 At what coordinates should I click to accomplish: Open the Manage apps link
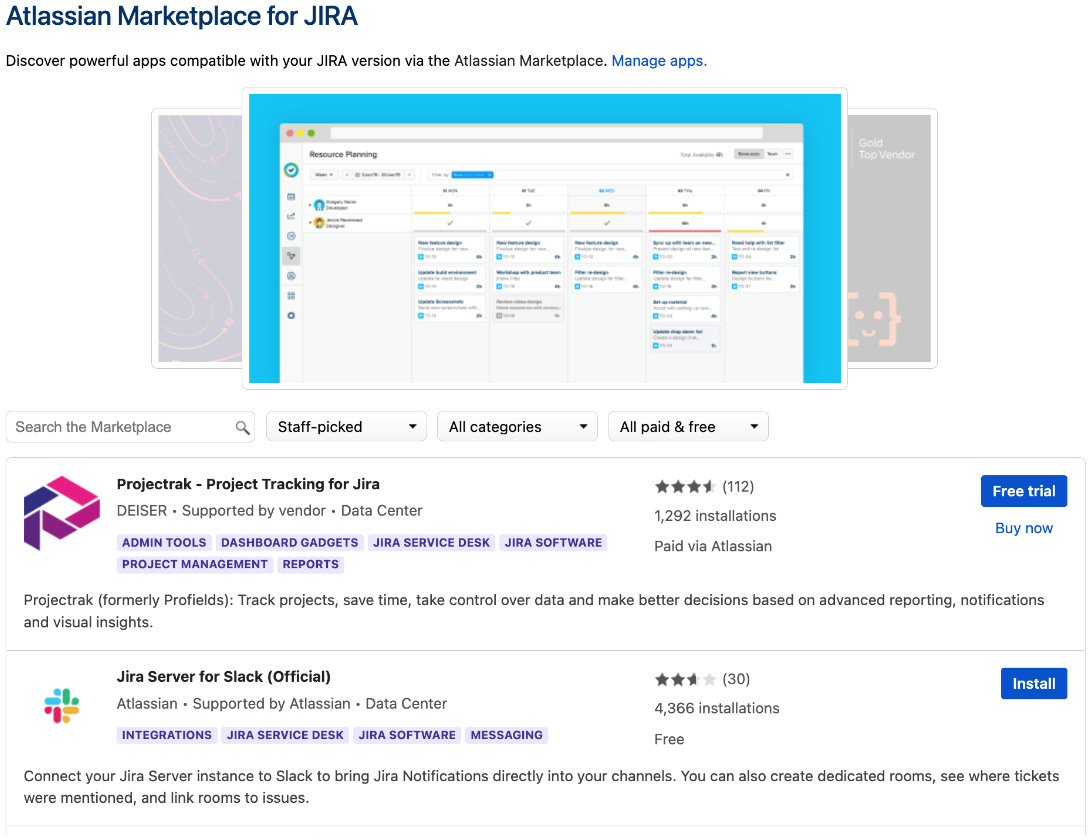659,60
